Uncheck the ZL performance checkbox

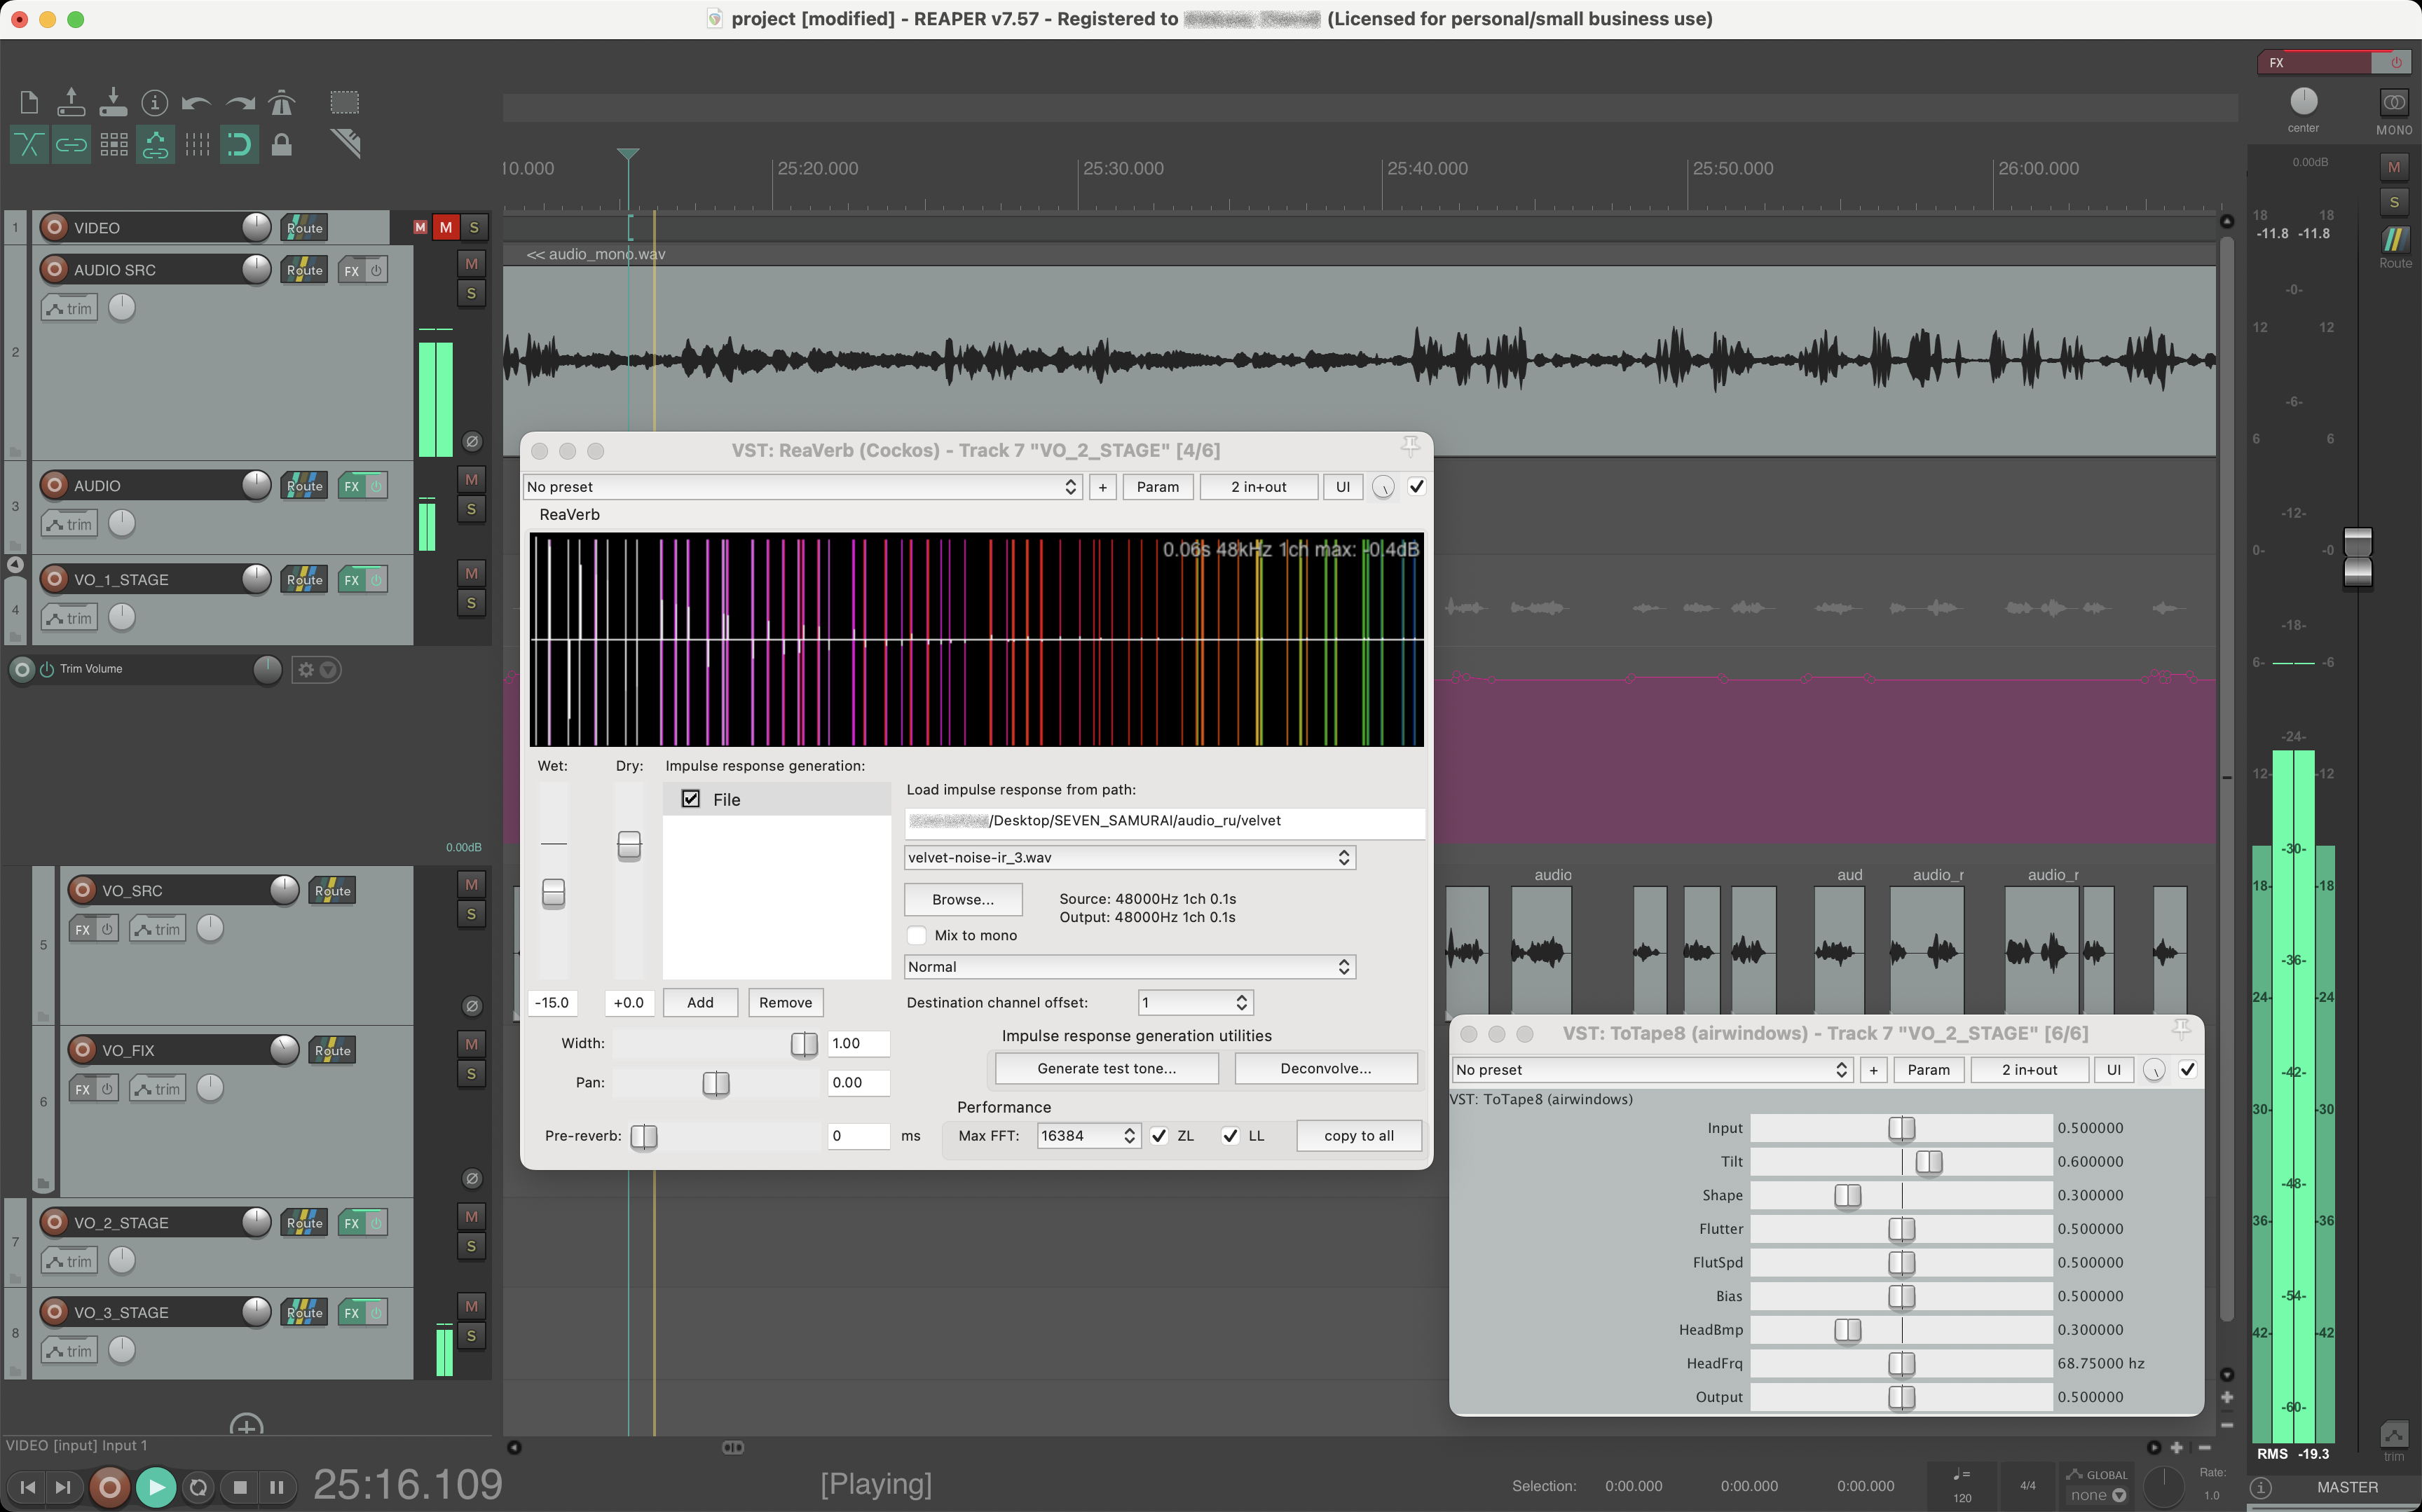pos(1159,1135)
